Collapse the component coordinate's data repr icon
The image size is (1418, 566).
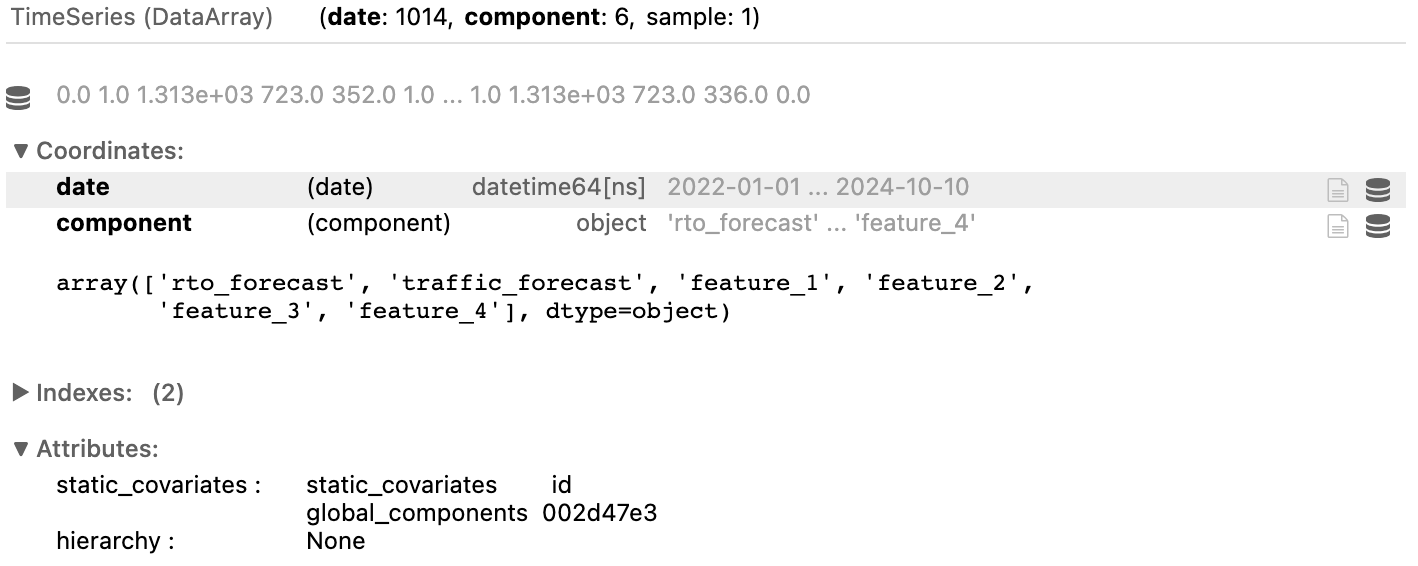click(1377, 226)
